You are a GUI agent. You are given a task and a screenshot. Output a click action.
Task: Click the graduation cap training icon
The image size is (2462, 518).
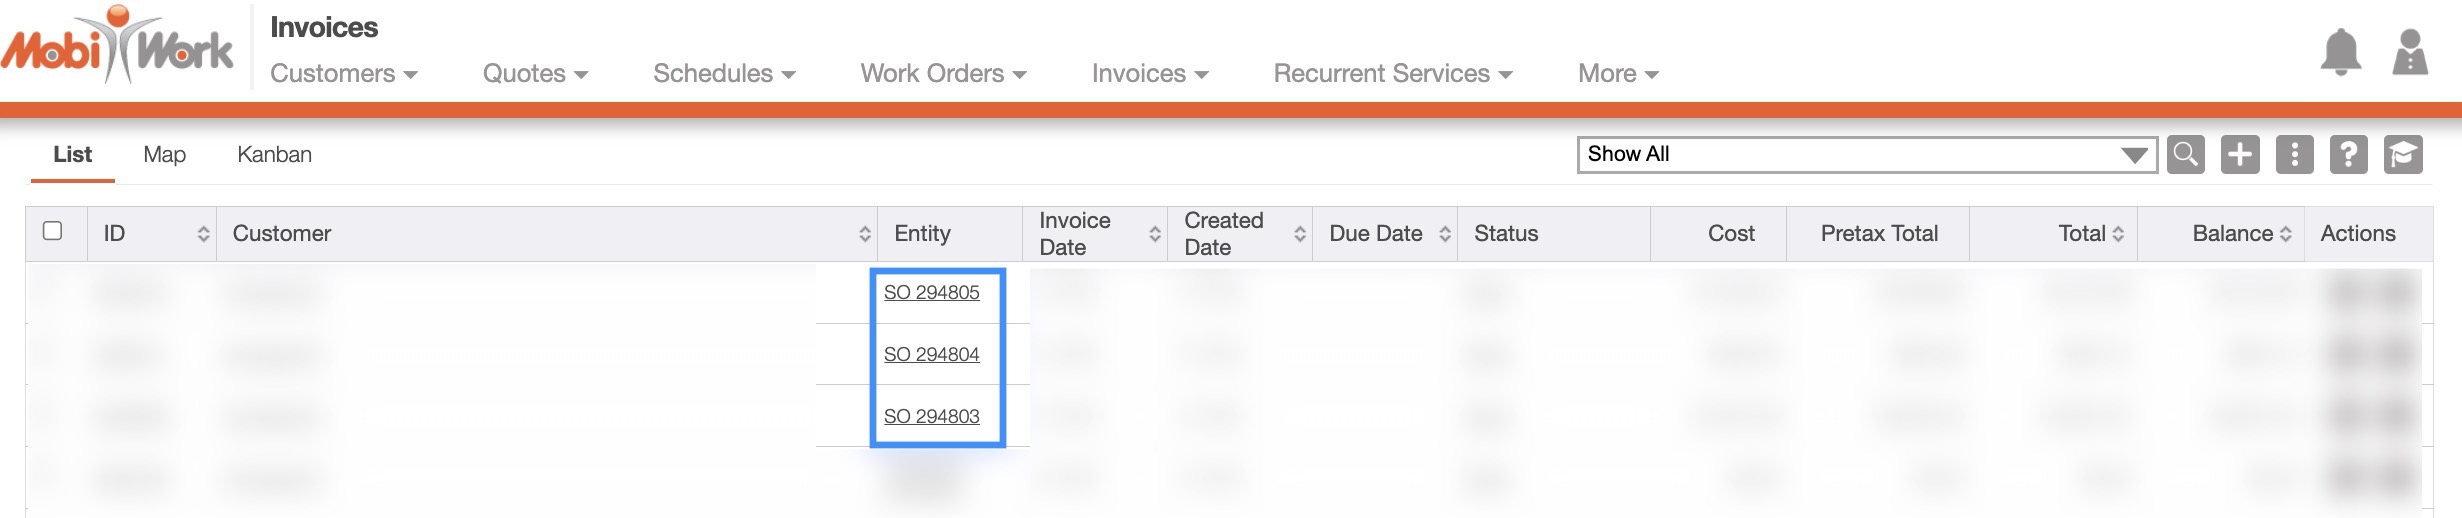2402,155
